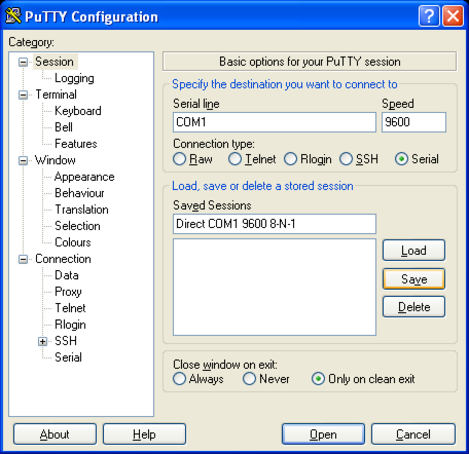Open the Logging category
This screenshot has height=454, width=469.
coord(74,78)
